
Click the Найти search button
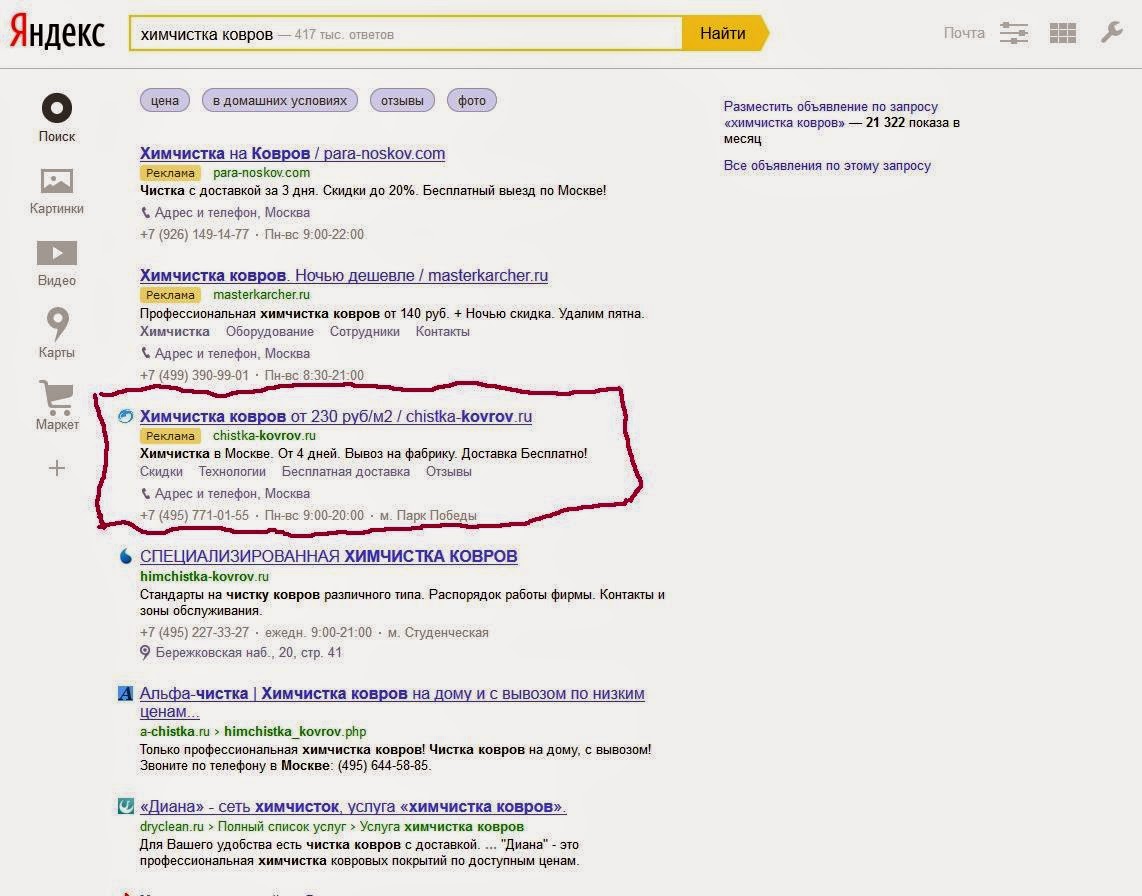coord(723,33)
